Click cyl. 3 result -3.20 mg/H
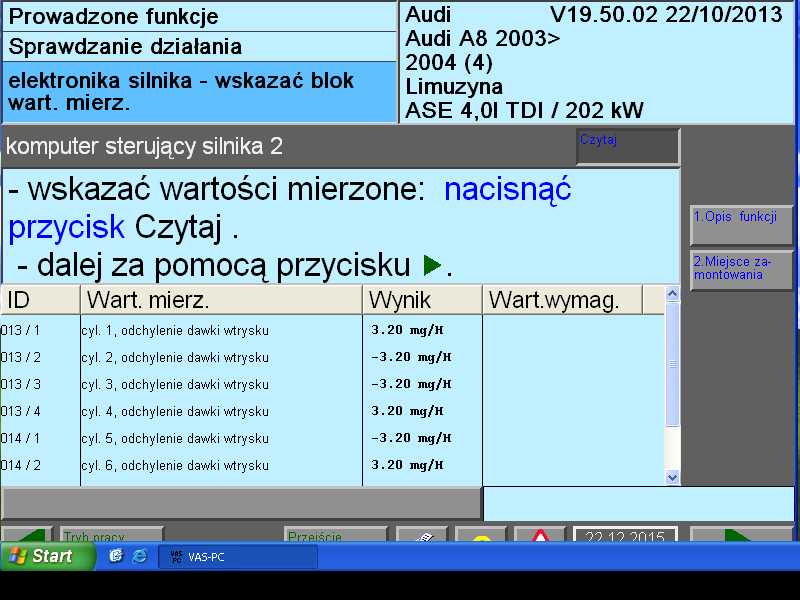The image size is (800, 600). pos(411,385)
